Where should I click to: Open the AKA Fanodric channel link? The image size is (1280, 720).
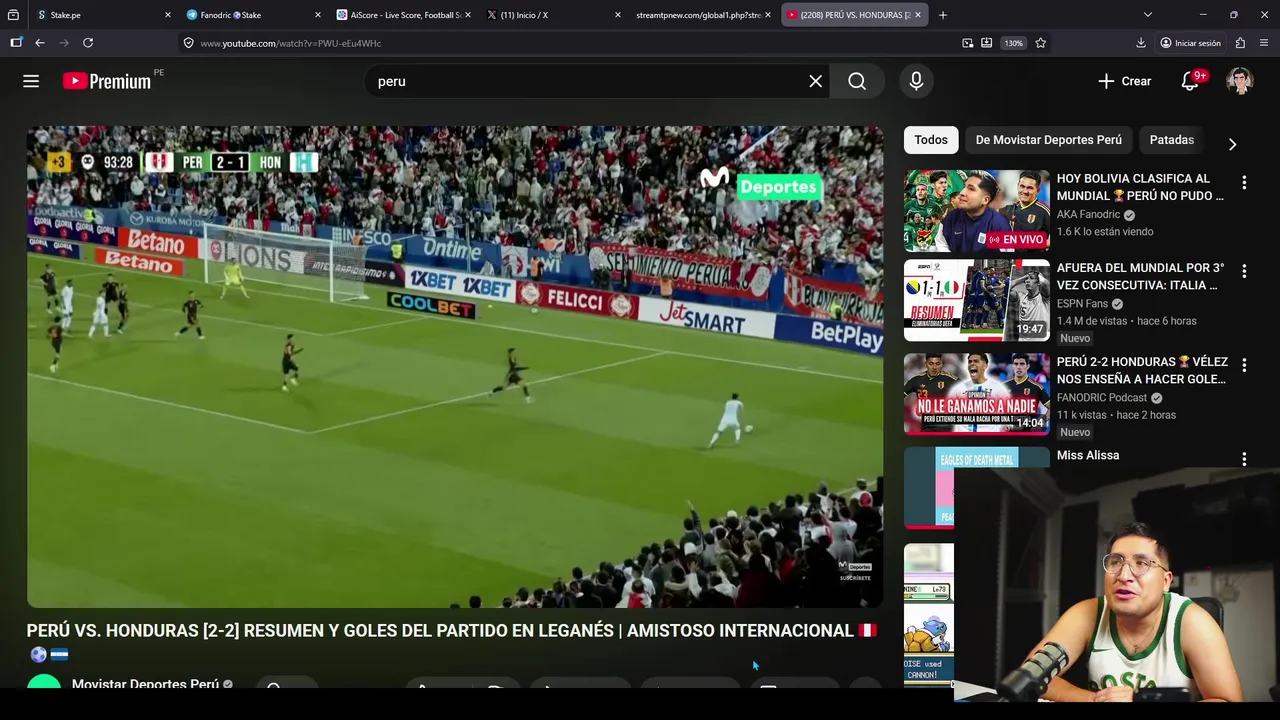(x=1088, y=214)
